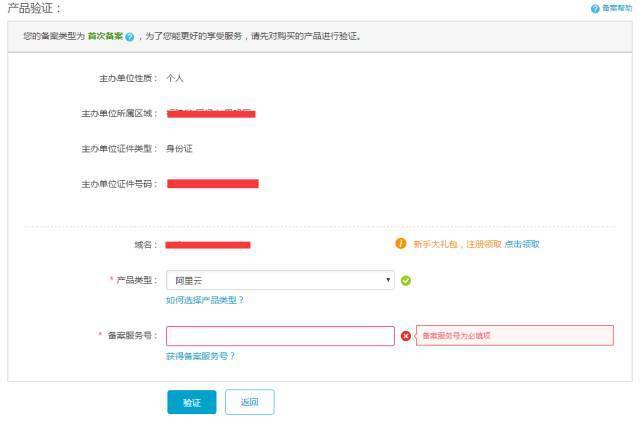Screen dimensions: 640x421
Task: Focus the 备案服务号 input field
Action: (x=280, y=336)
